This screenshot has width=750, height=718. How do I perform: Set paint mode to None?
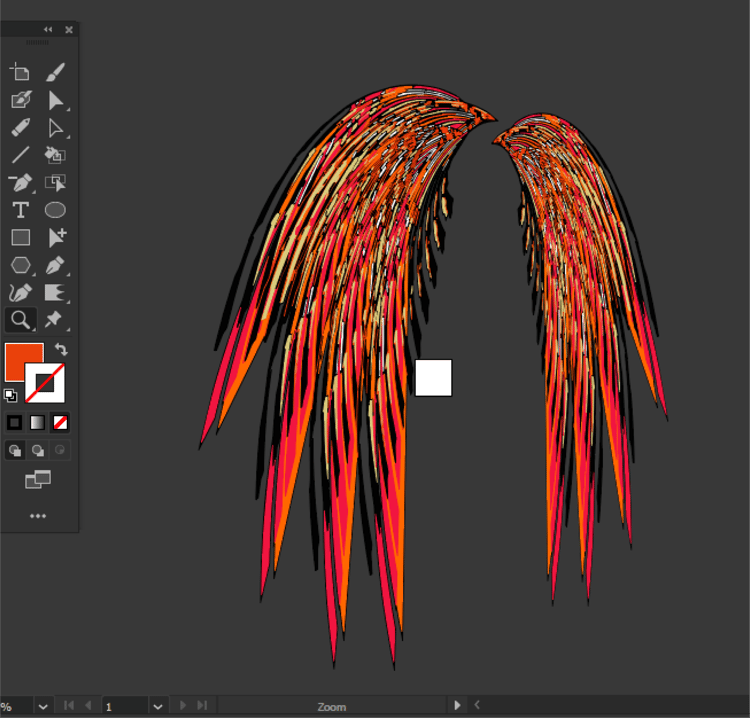click(x=60, y=422)
